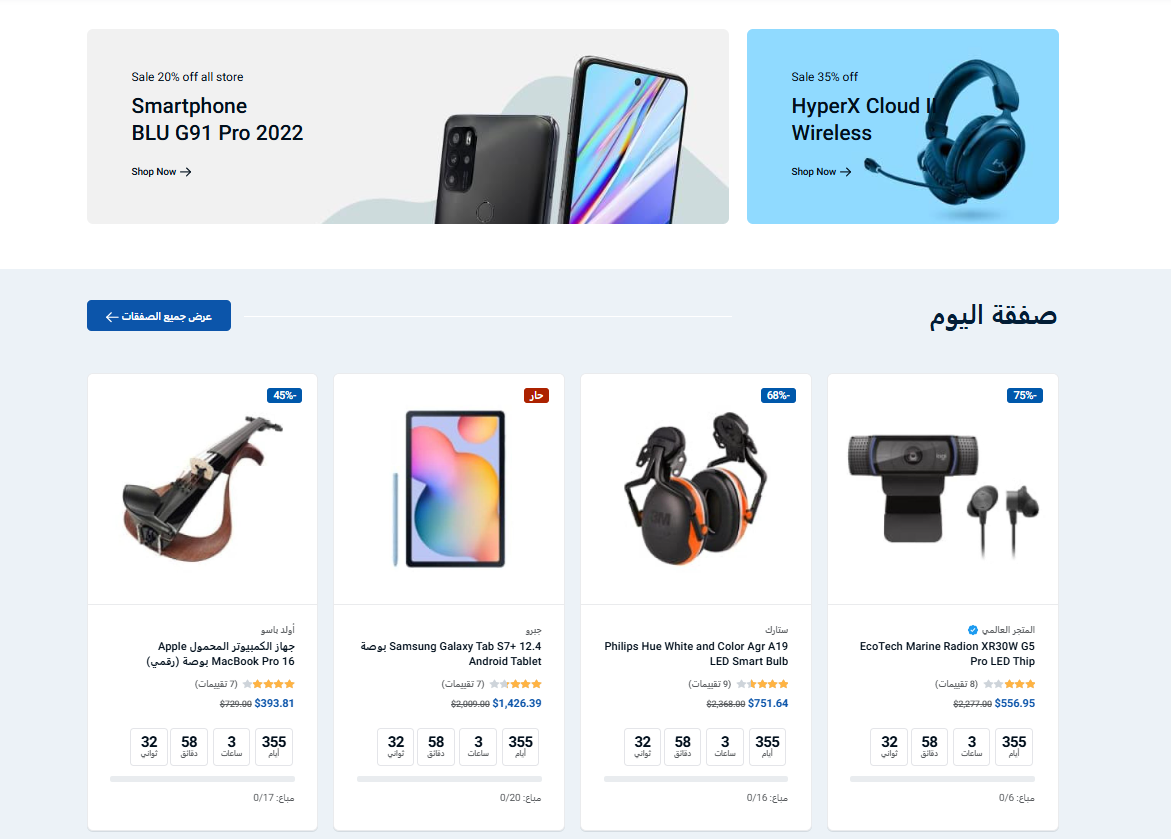1171x839 pixels.
Task: Open the electric violin product image
Action: click(202, 489)
